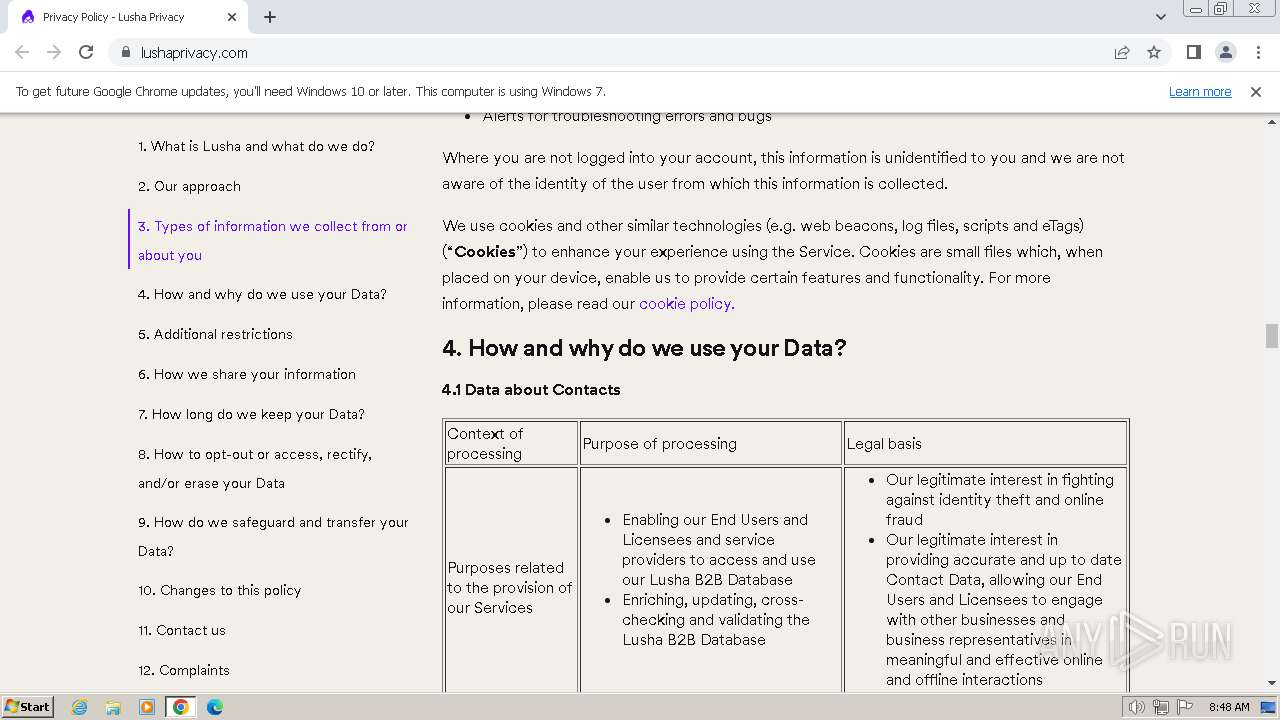This screenshot has width=1280, height=720.
Task: Click the page vertical scrollbar thumb
Action: tap(1271, 336)
